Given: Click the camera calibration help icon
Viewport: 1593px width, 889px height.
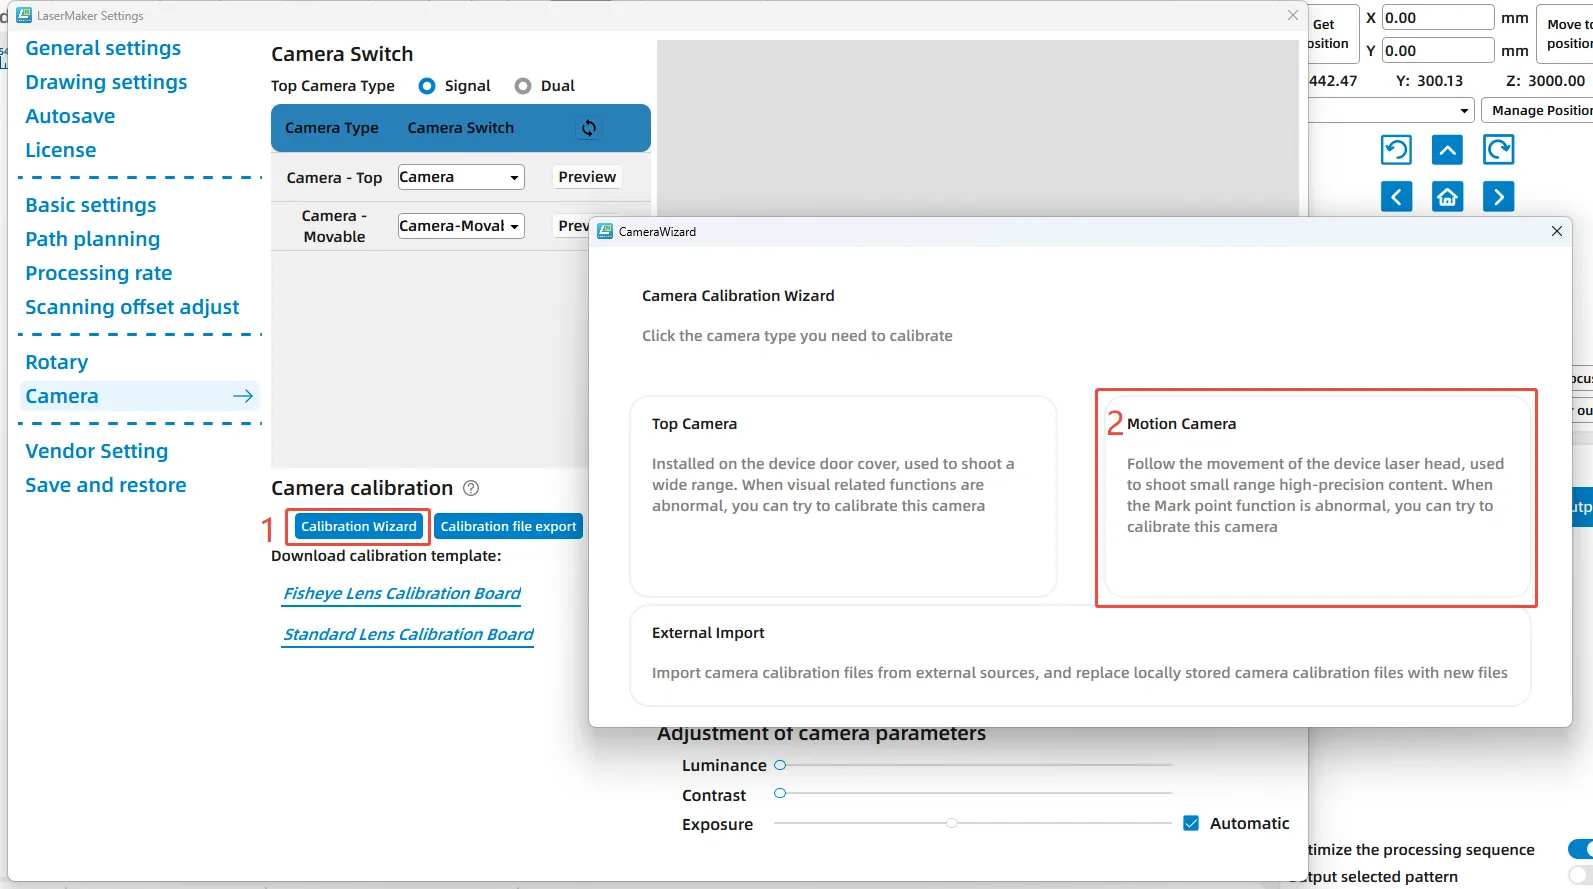Looking at the screenshot, I should pyautogui.click(x=471, y=488).
